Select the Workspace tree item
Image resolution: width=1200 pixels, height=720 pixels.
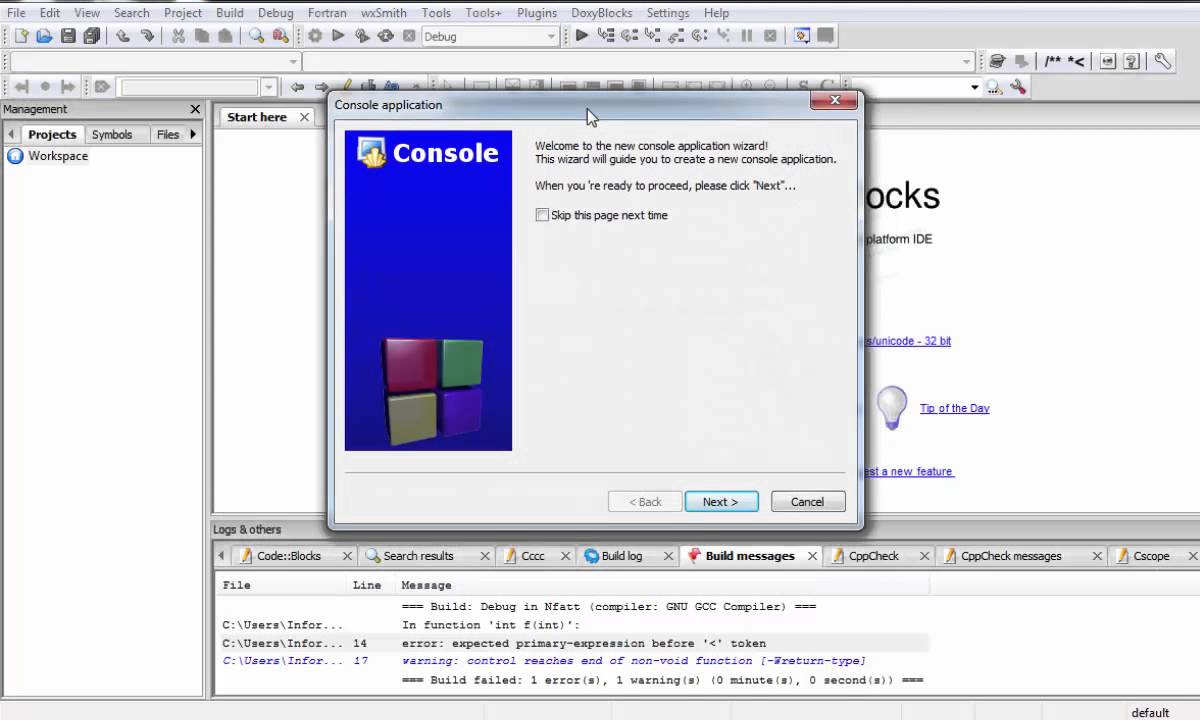[x=58, y=156]
